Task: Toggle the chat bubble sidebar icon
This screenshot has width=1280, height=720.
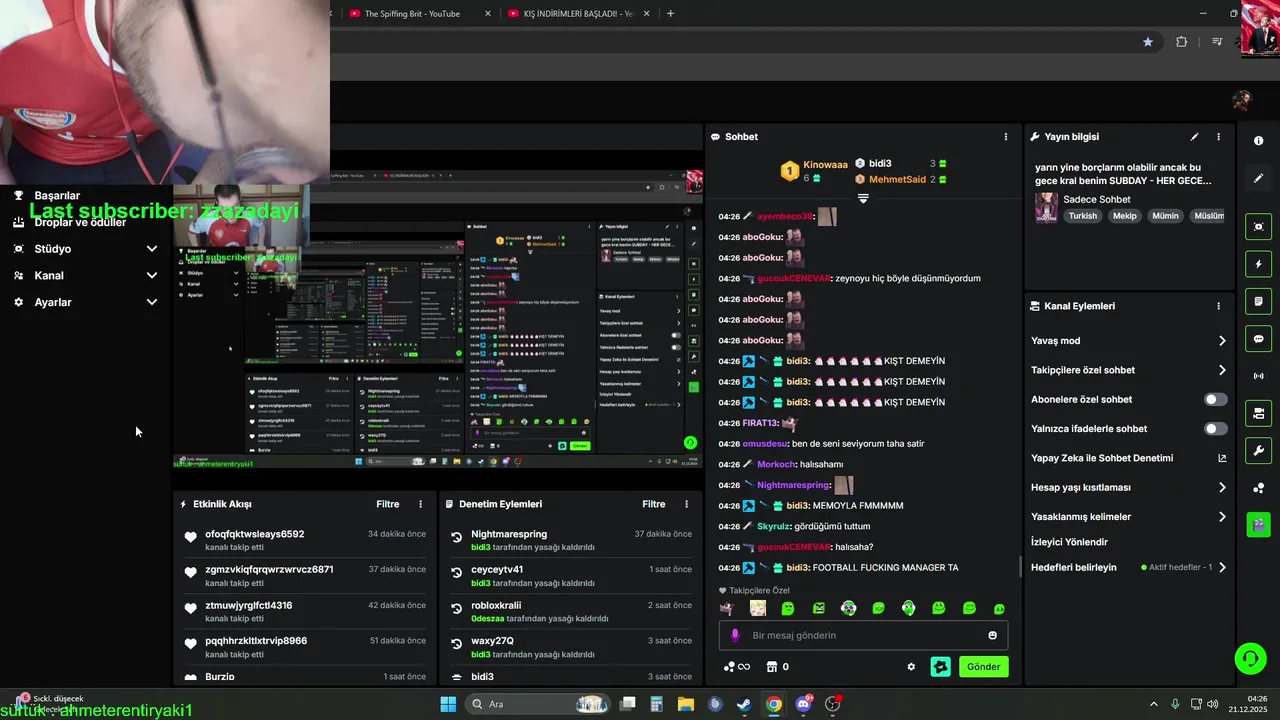Action: point(1258,339)
